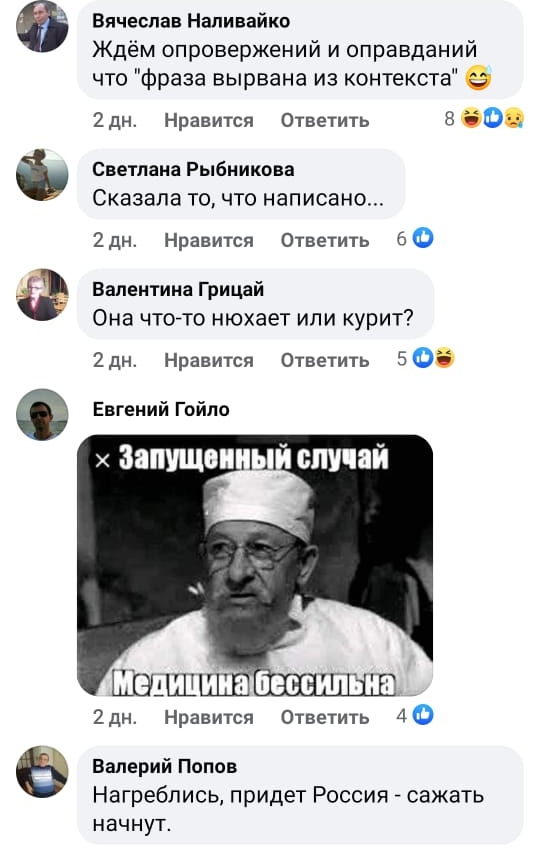Like Евгений Гойло's meme comment

tap(209, 717)
